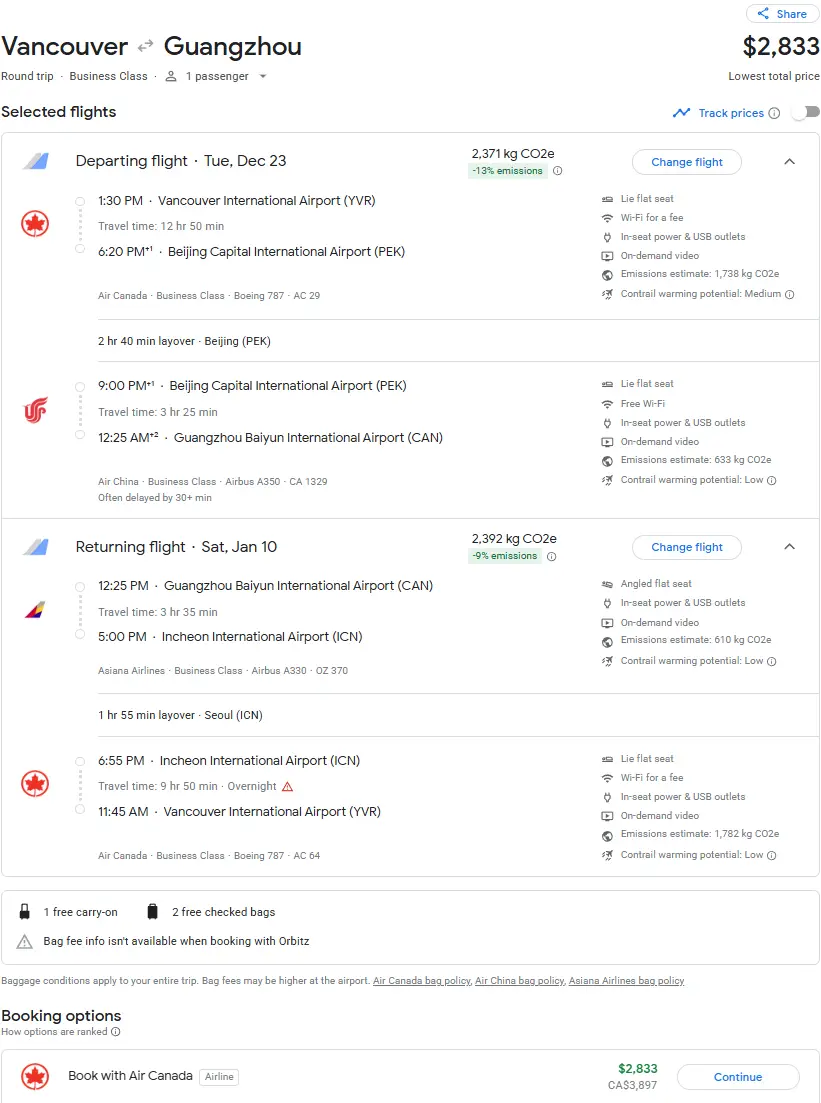Open contrail info icon on Air China leg
The width and height of the screenshot is (821, 1103).
[x=771, y=480]
